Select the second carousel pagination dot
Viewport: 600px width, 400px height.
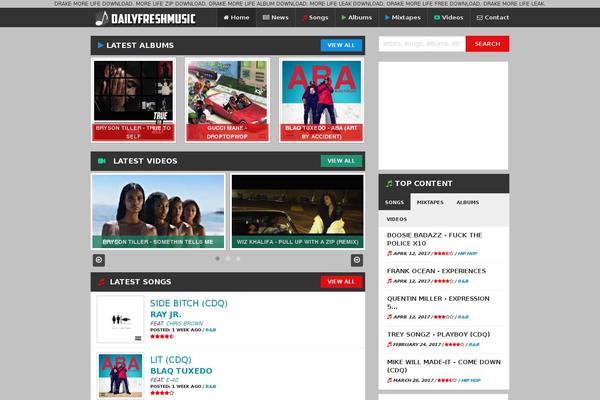pyautogui.click(x=228, y=259)
